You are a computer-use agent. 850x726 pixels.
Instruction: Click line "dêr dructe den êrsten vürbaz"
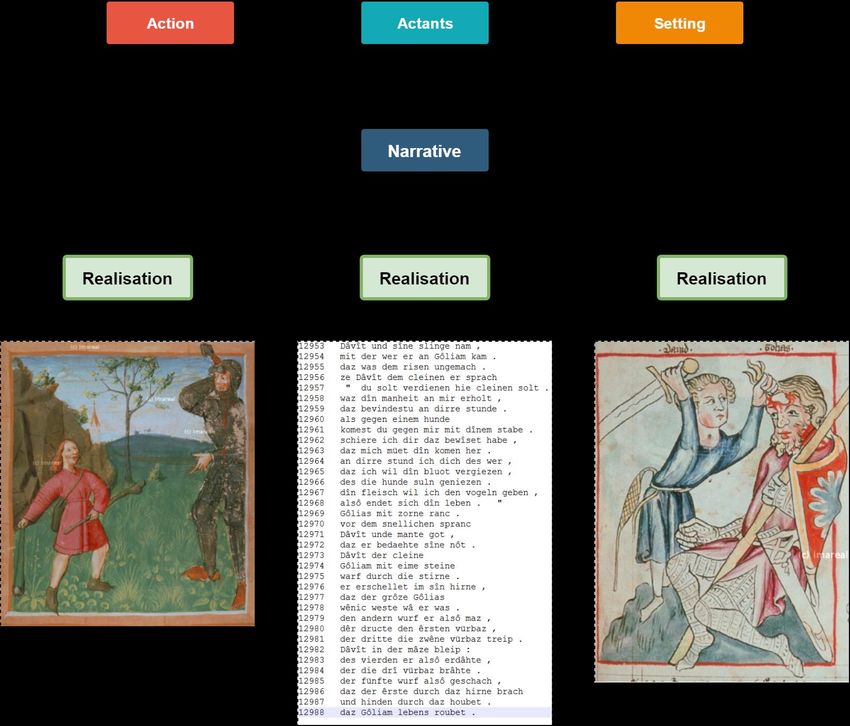[418, 628]
